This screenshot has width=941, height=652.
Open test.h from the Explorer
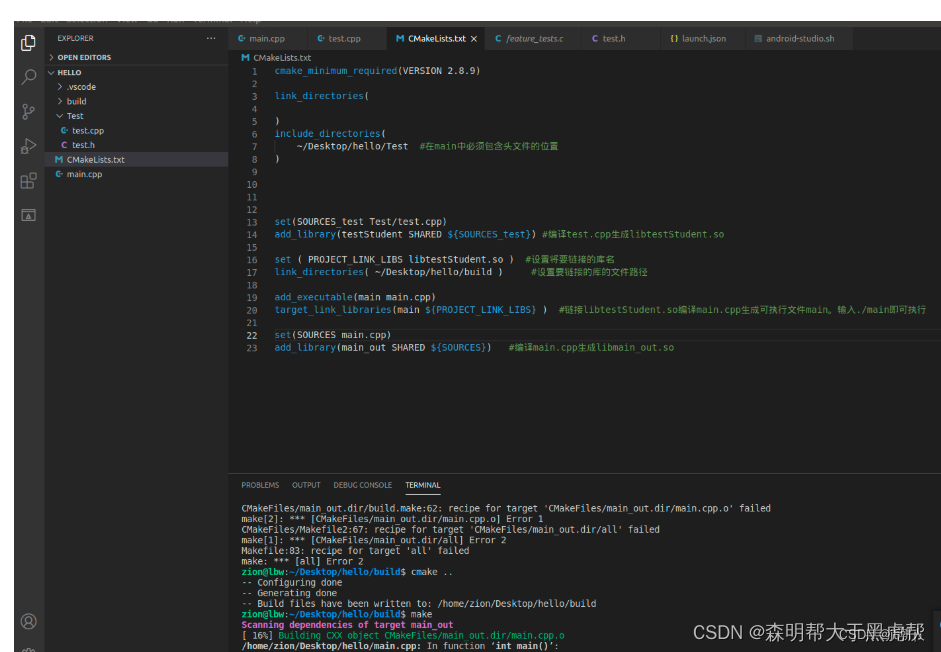[x=81, y=144]
